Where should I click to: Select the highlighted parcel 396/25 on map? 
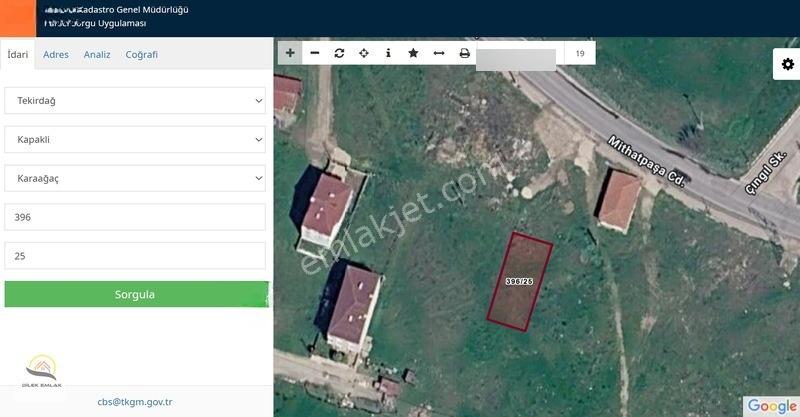519,281
